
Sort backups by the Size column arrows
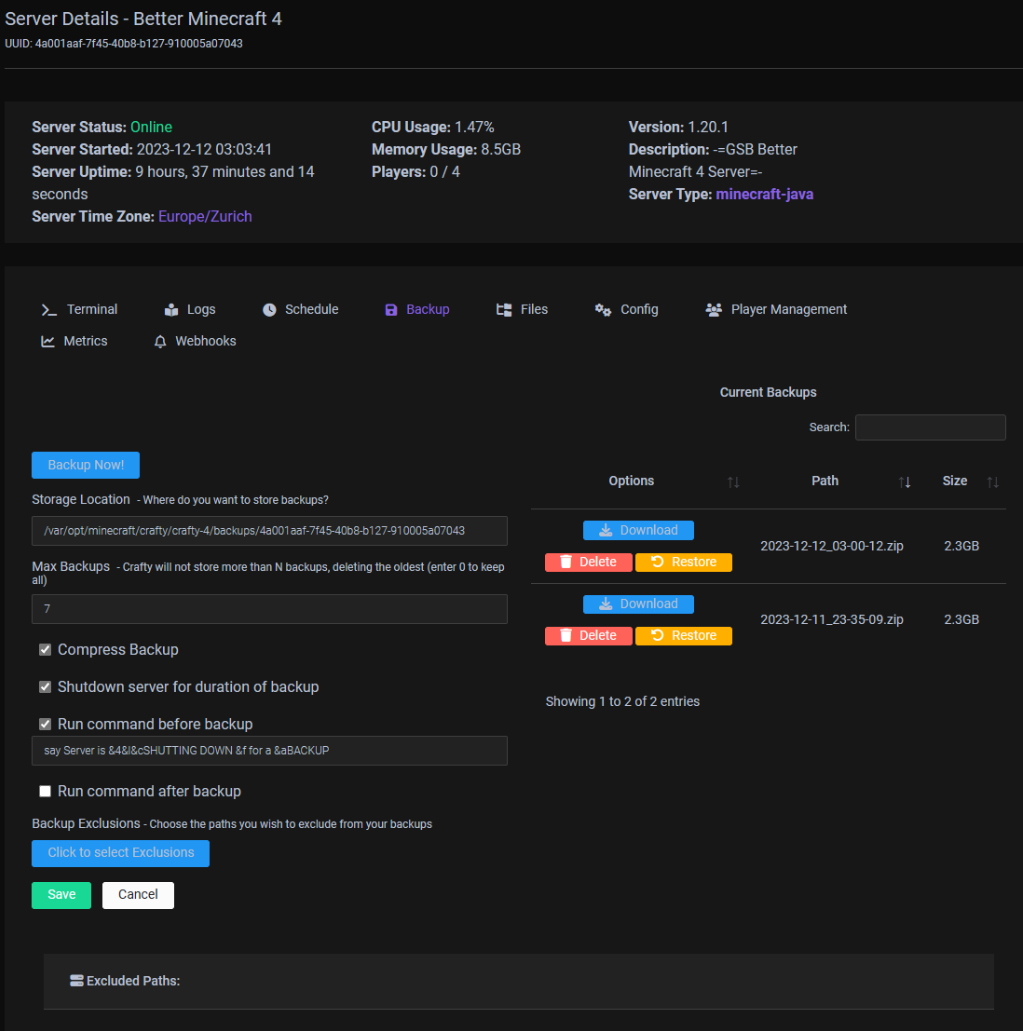pos(992,482)
